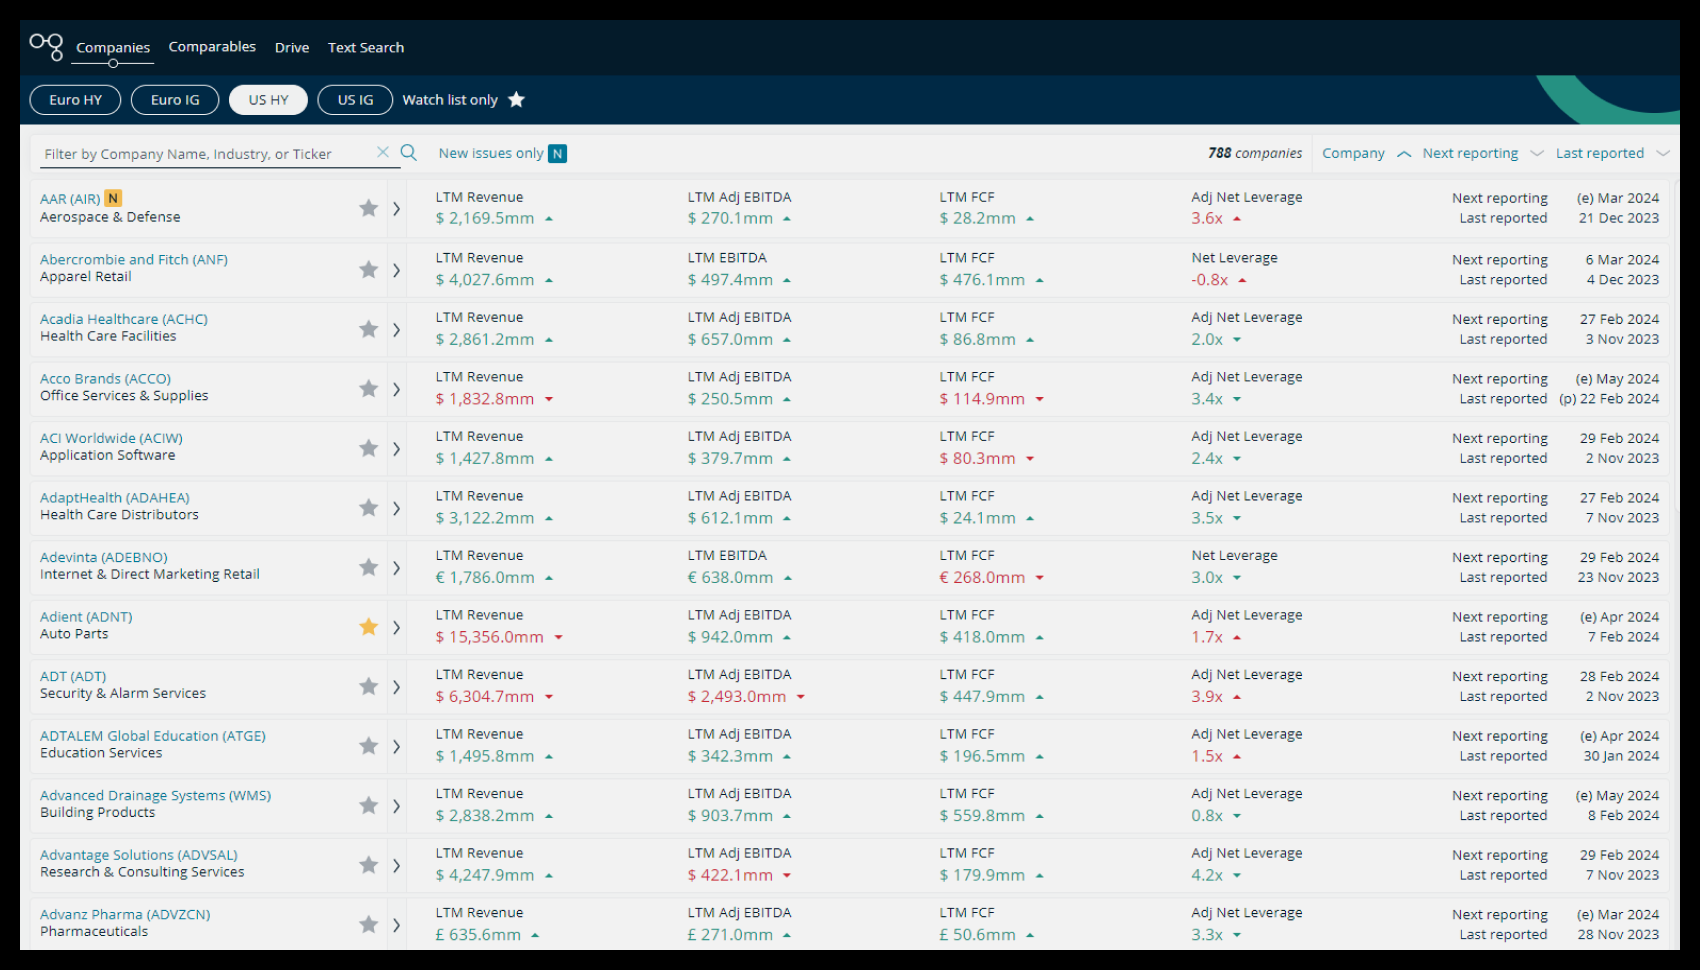Star Advanz Pharma for watch list
1700x970 pixels.
[x=368, y=924]
